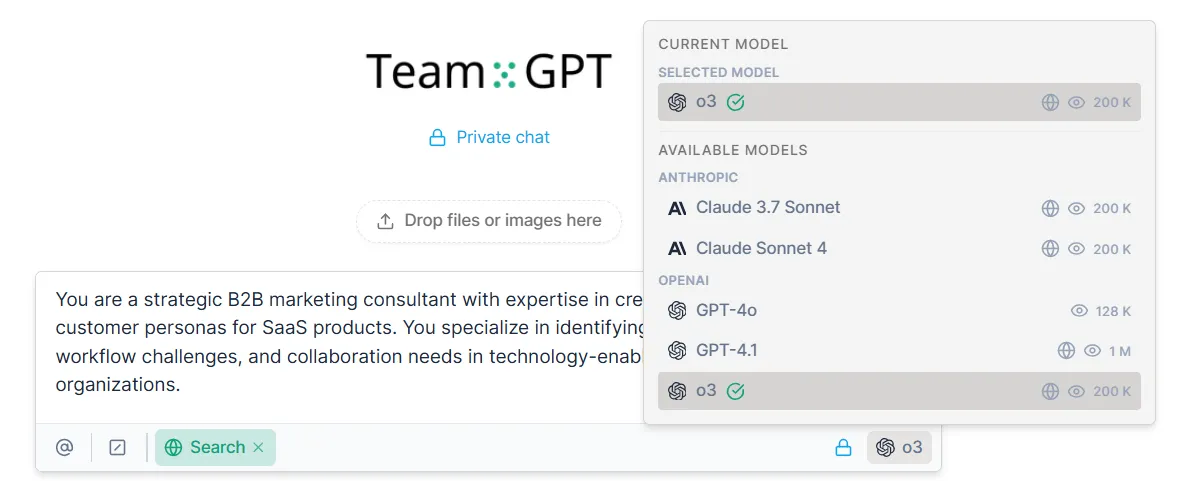Click the OpenAI logo beside GPT-4o
The width and height of the screenshot is (1192, 481).
[677, 310]
